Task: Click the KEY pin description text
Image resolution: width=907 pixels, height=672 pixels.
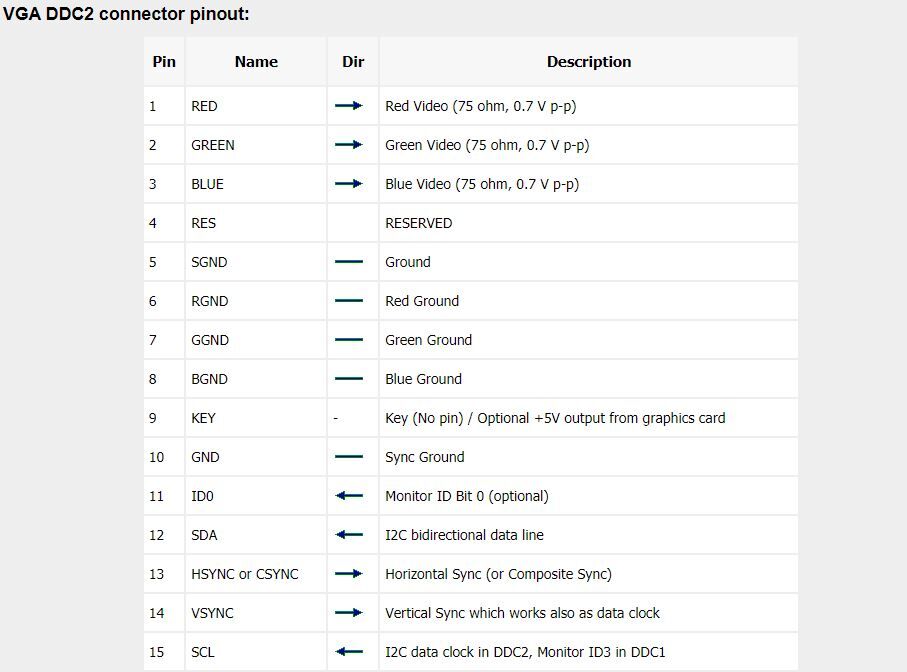Action: (x=555, y=418)
